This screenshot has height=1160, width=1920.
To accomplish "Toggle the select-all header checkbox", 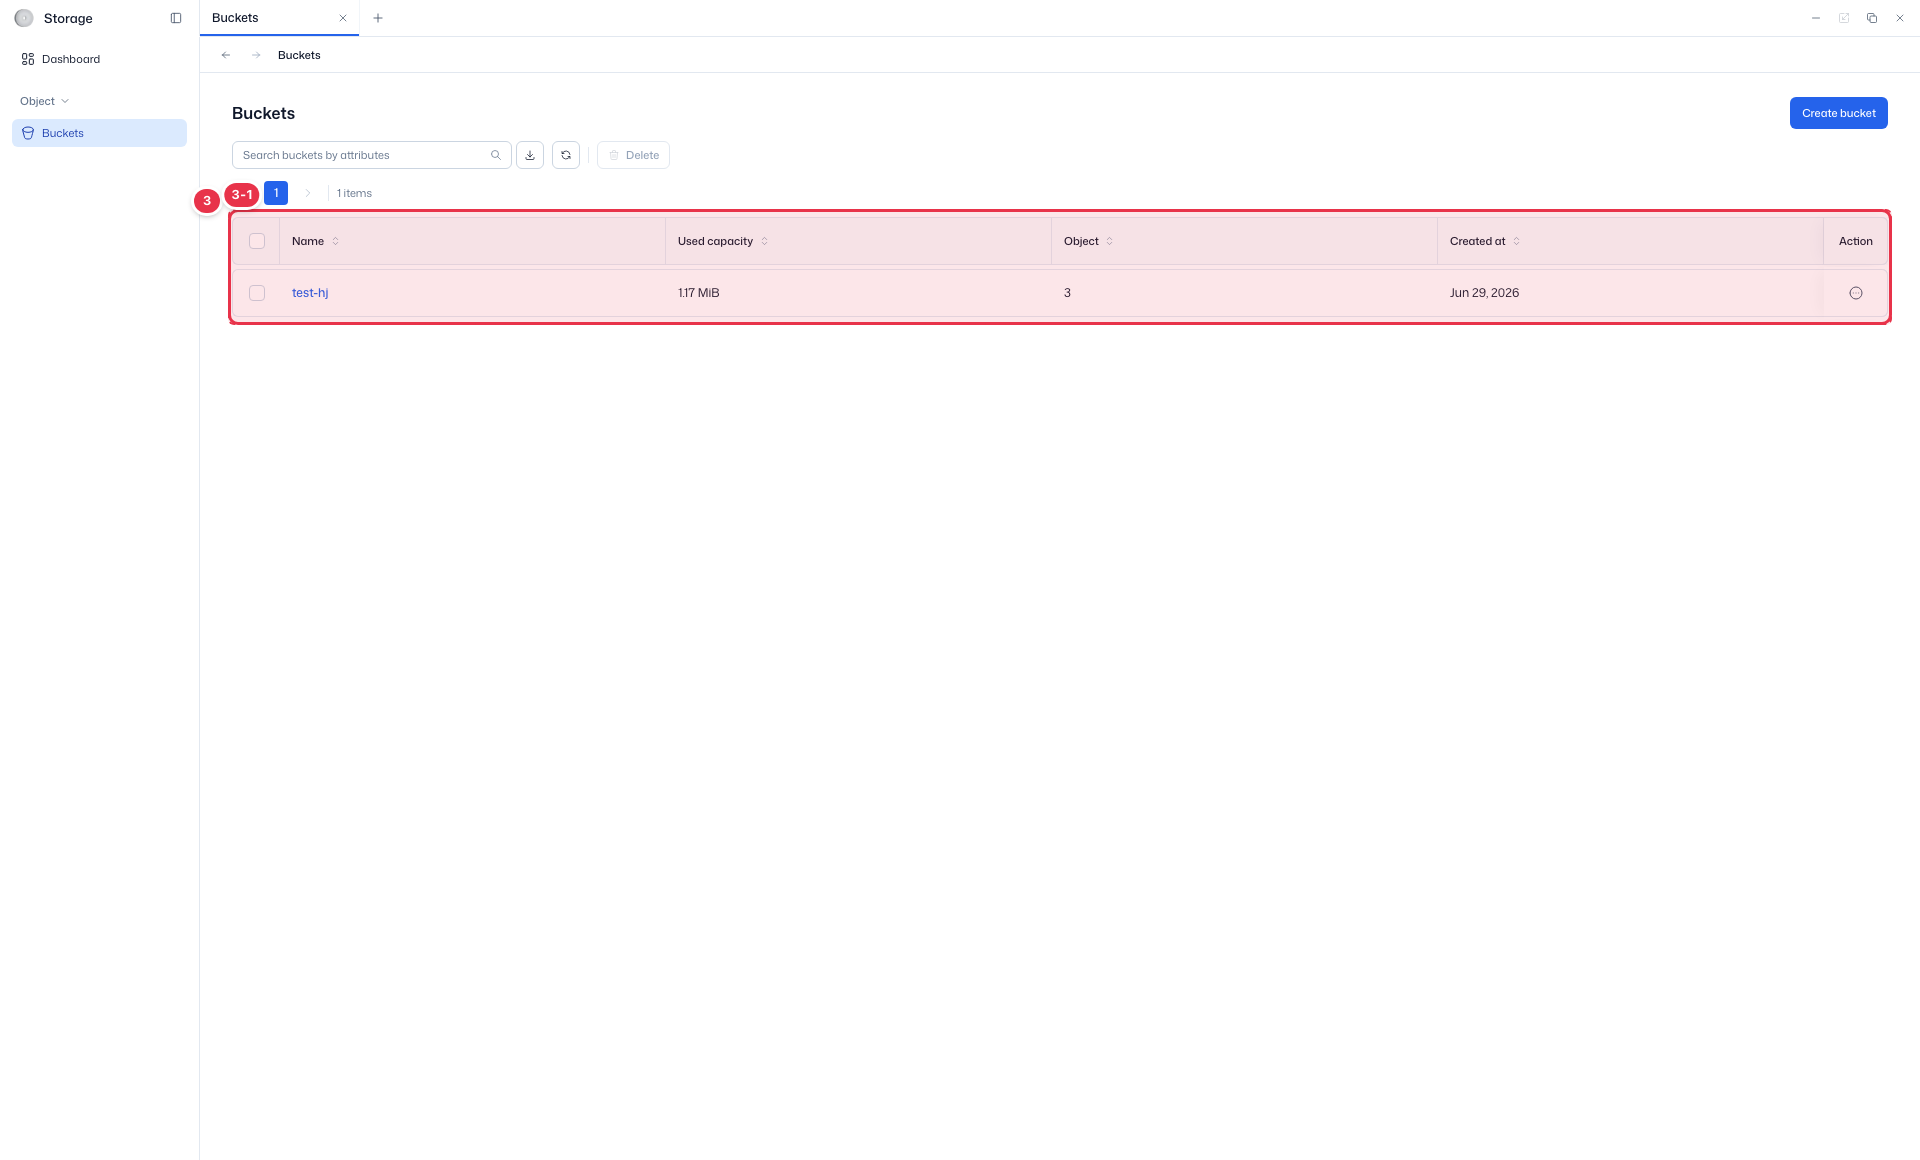I will [257, 241].
